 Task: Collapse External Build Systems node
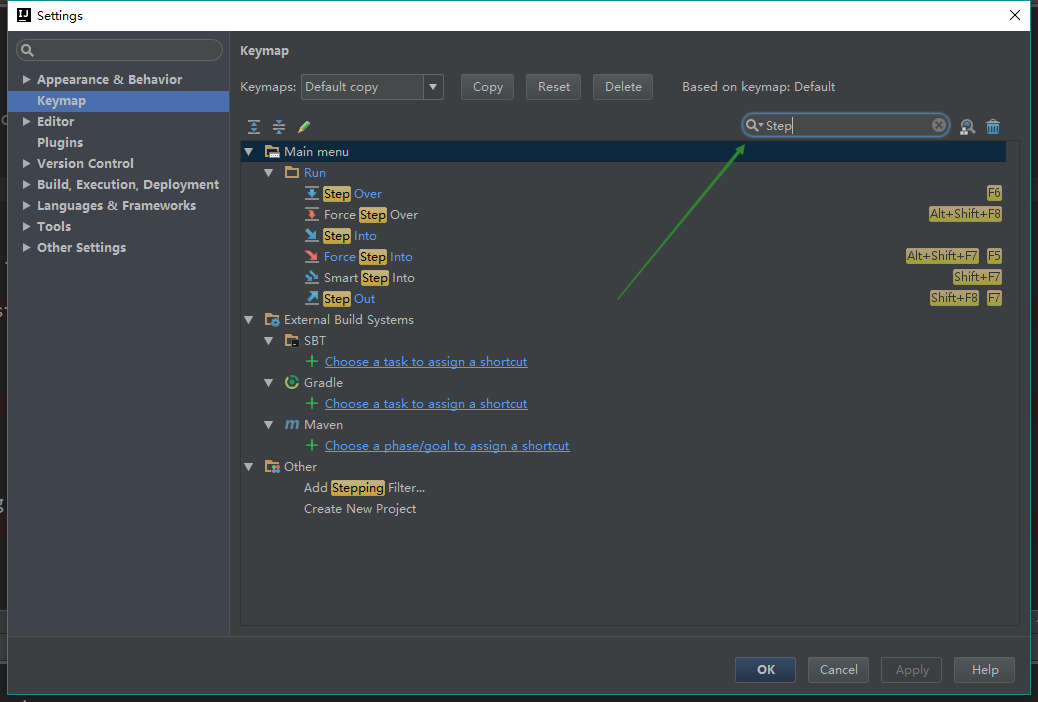pos(249,320)
